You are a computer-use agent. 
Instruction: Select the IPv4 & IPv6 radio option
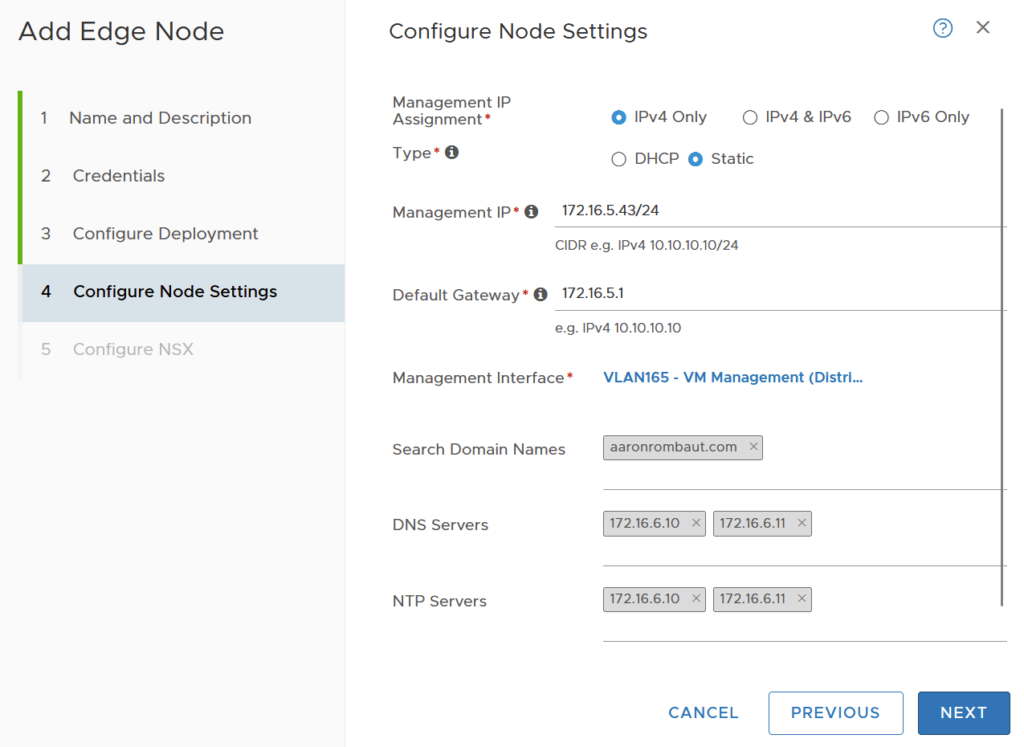tap(750, 118)
